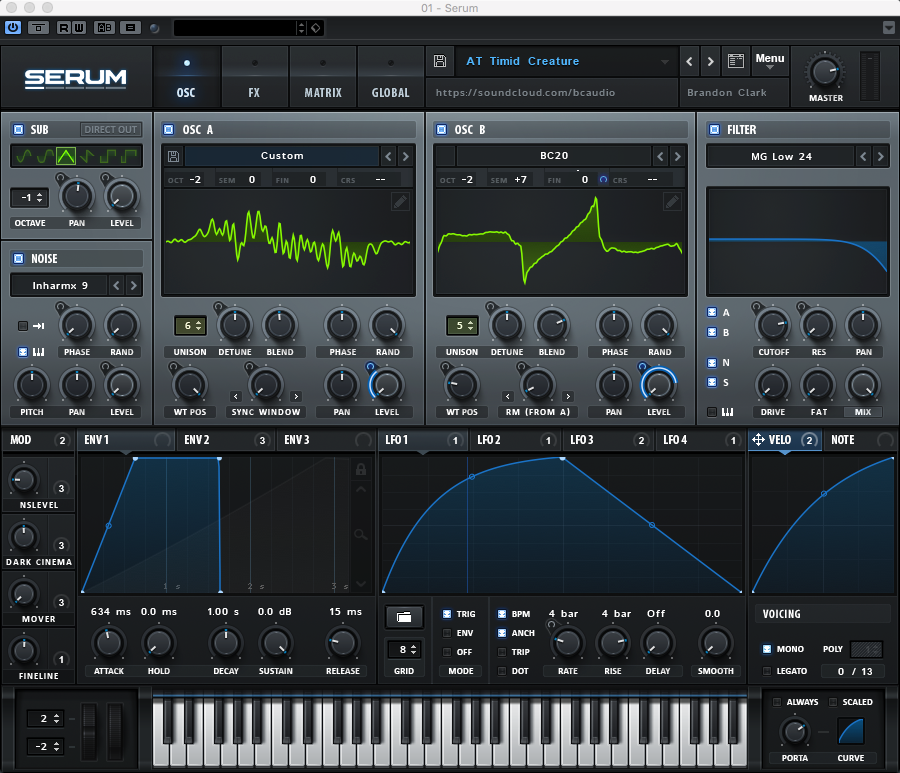
Task: Switch to the MATRIX tab
Action: click(x=323, y=77)
